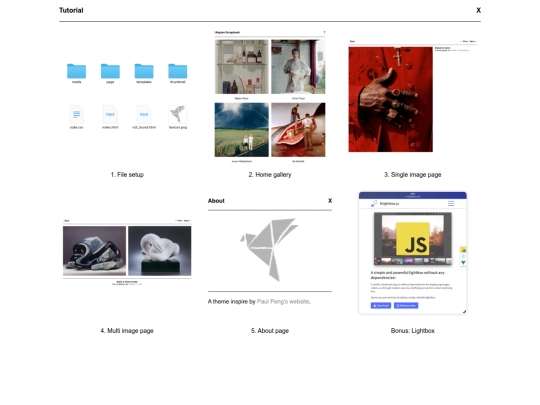Open the "Bonus: Lightbox" caption
The image size is (540, 405).
[413, 331]
